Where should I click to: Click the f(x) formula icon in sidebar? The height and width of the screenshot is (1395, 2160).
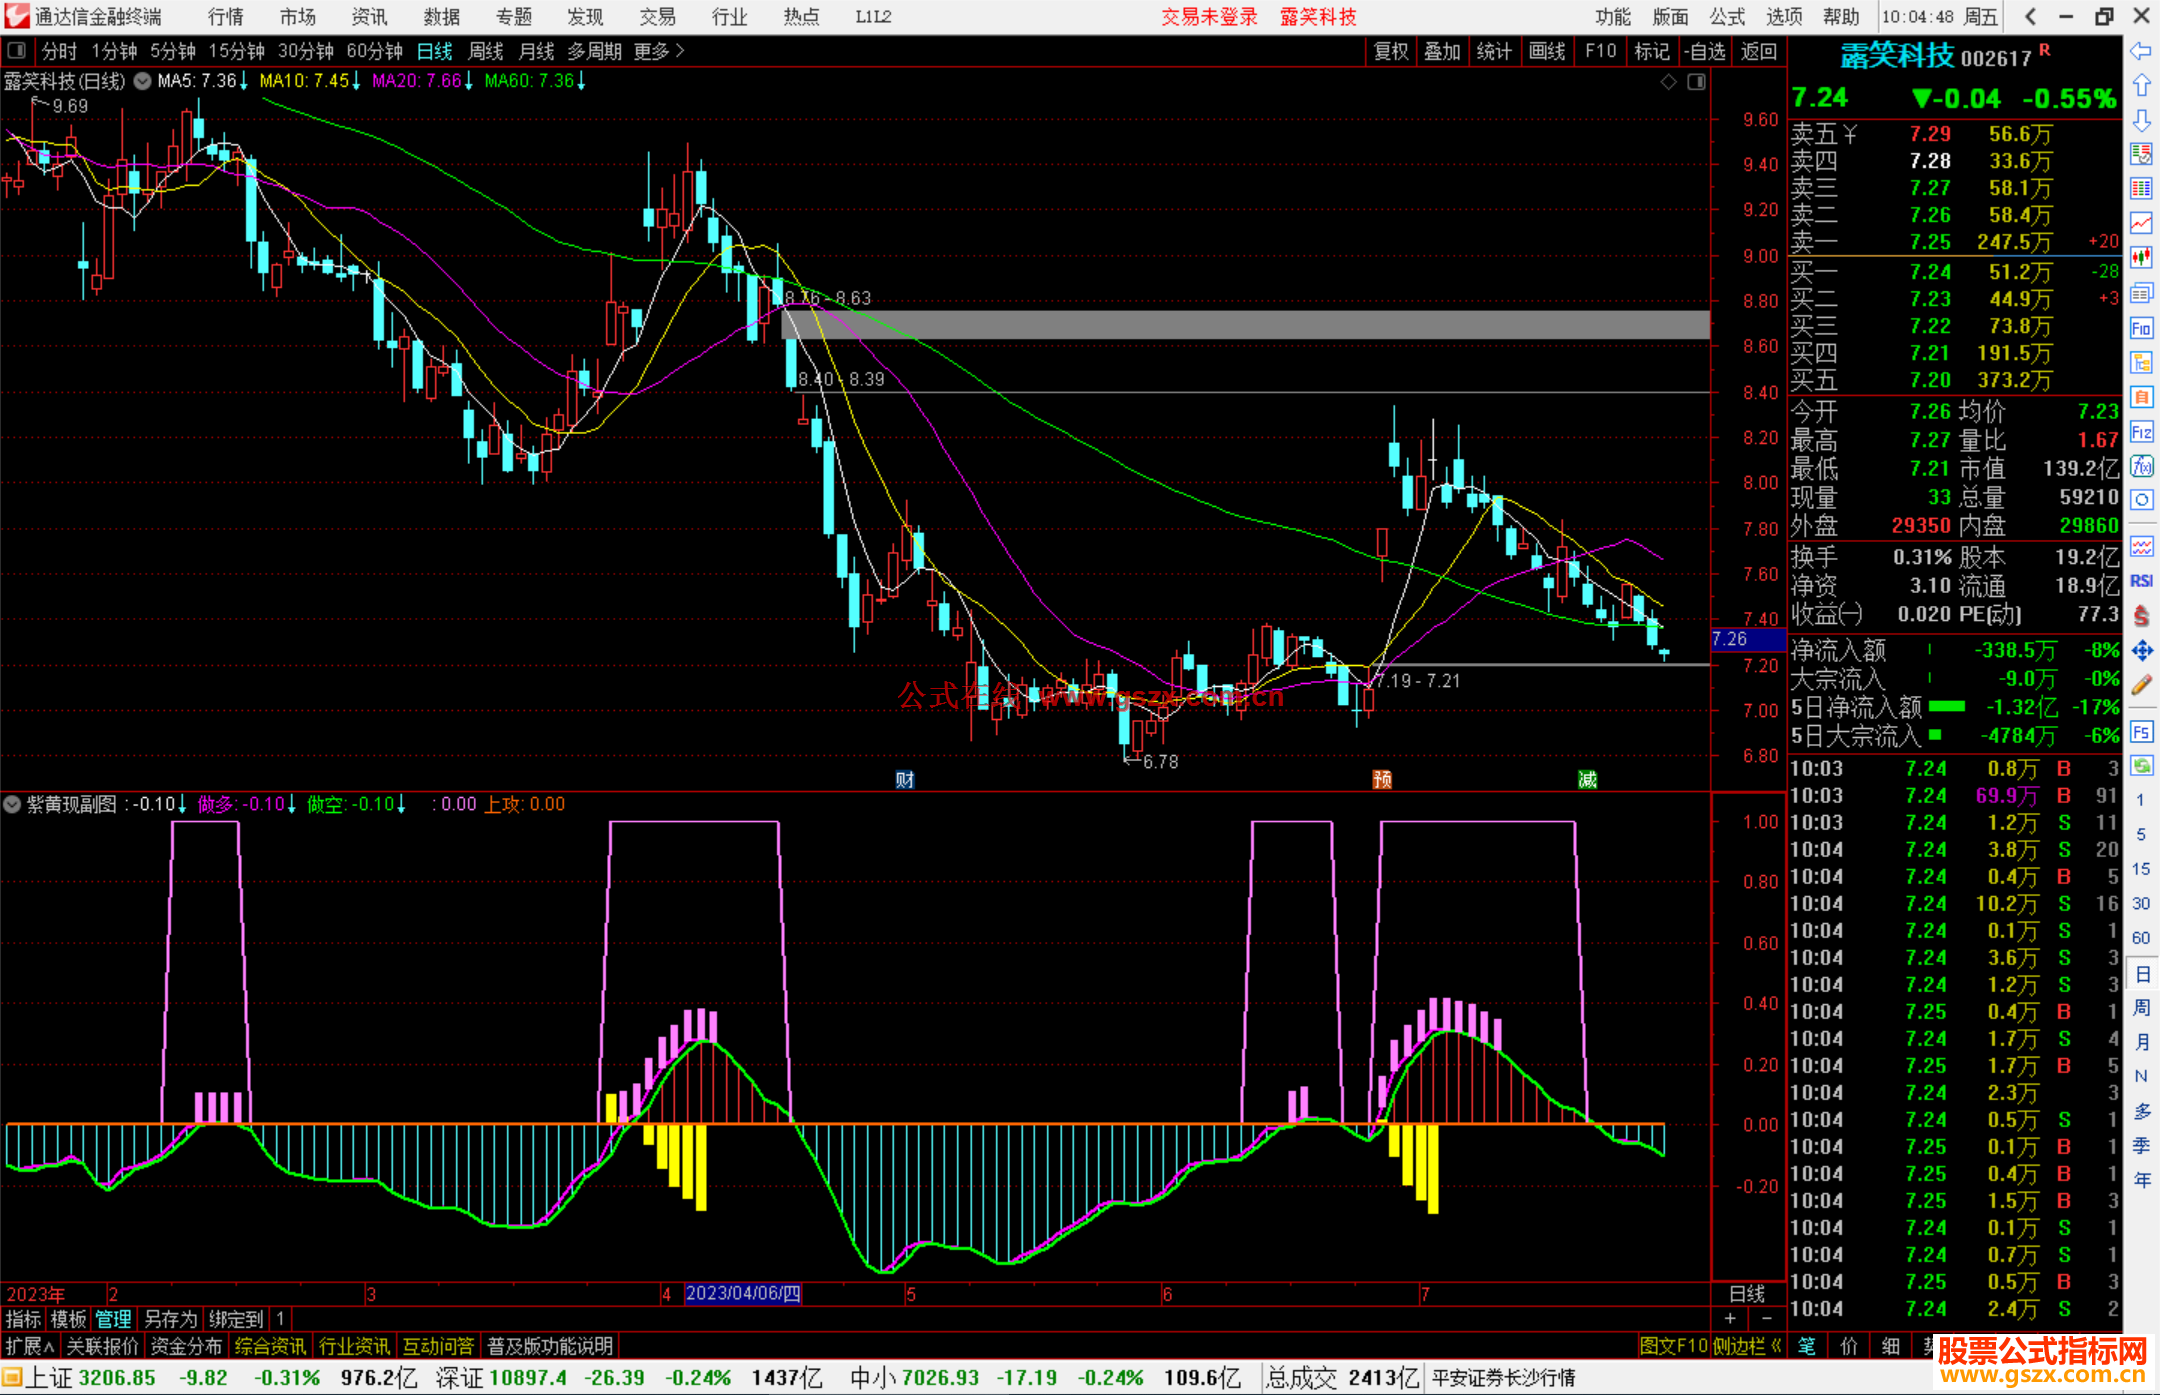(2141, 466)
